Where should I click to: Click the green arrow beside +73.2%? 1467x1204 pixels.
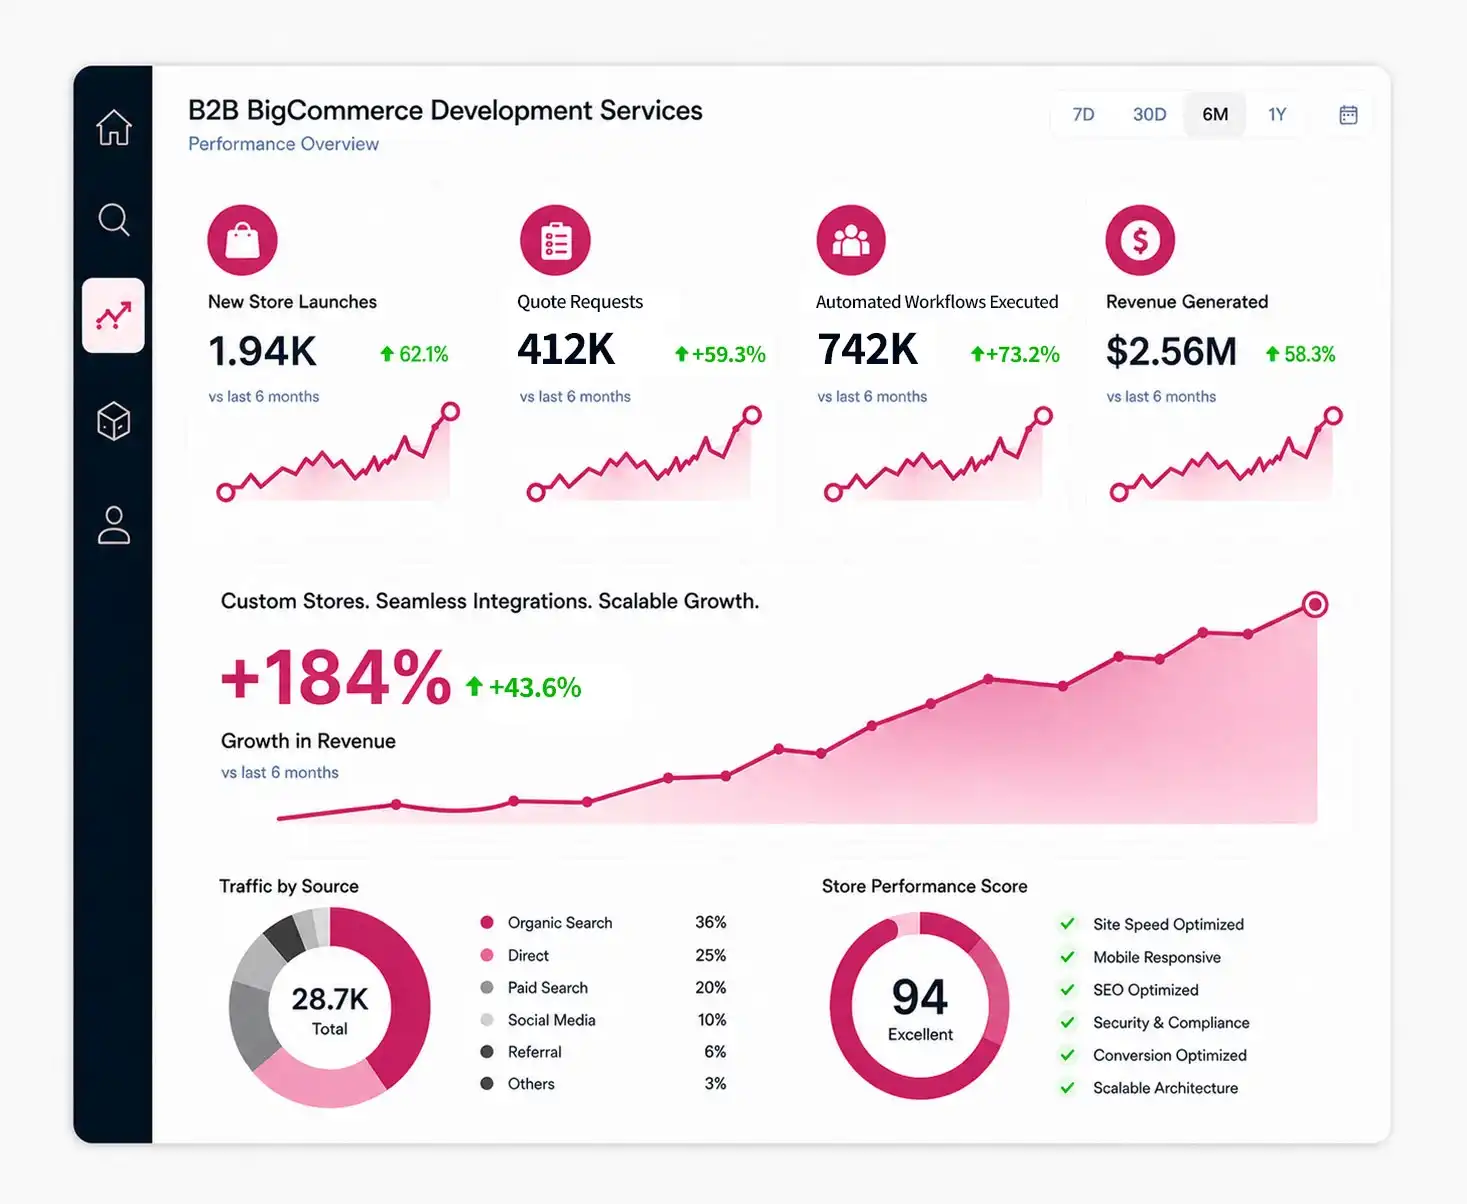(977, 353)
